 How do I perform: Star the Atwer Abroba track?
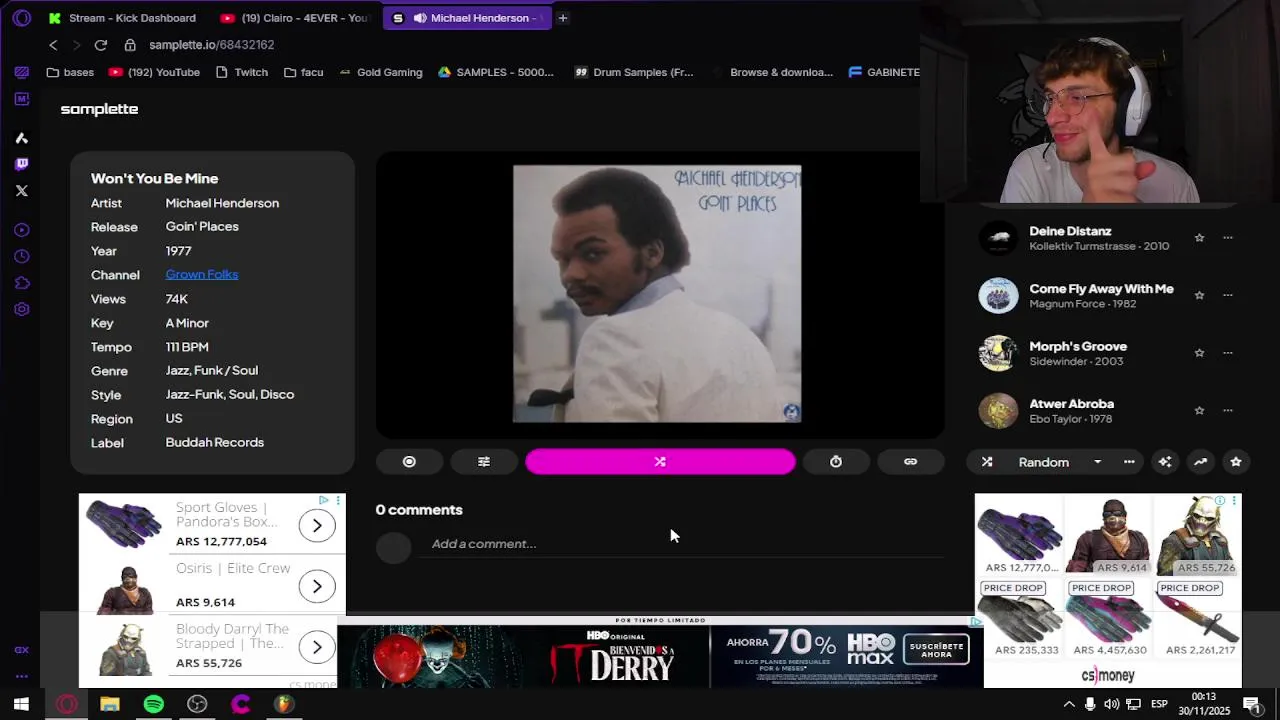click(x=1199, y=410)
